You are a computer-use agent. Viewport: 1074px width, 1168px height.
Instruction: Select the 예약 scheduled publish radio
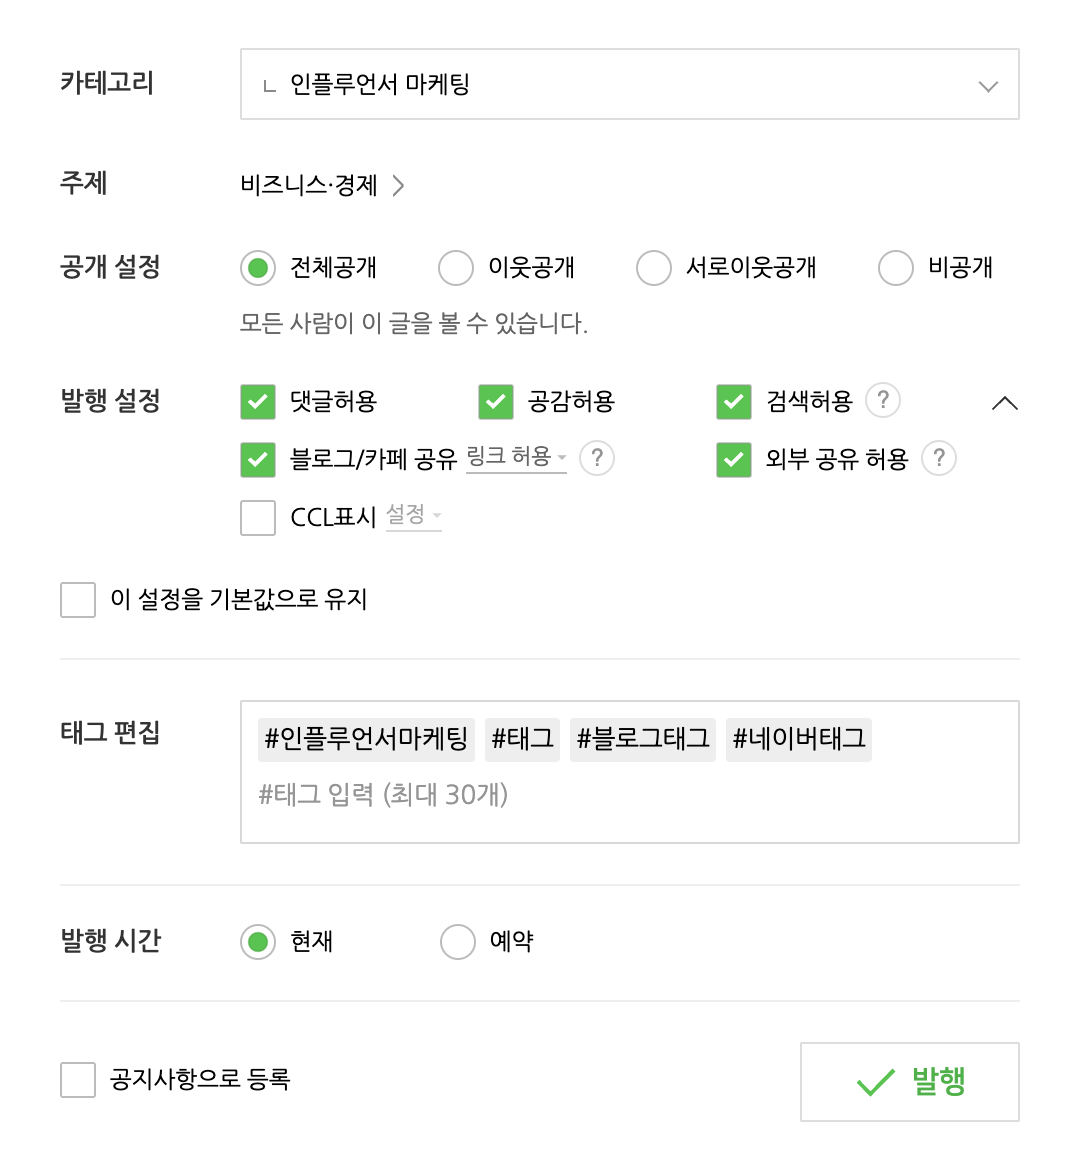[458, 941]
